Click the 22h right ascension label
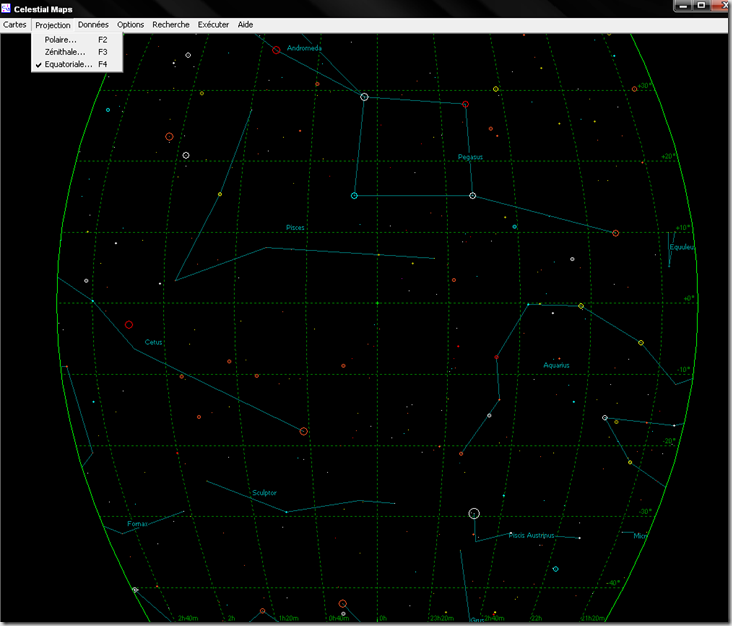 [536, 618]
